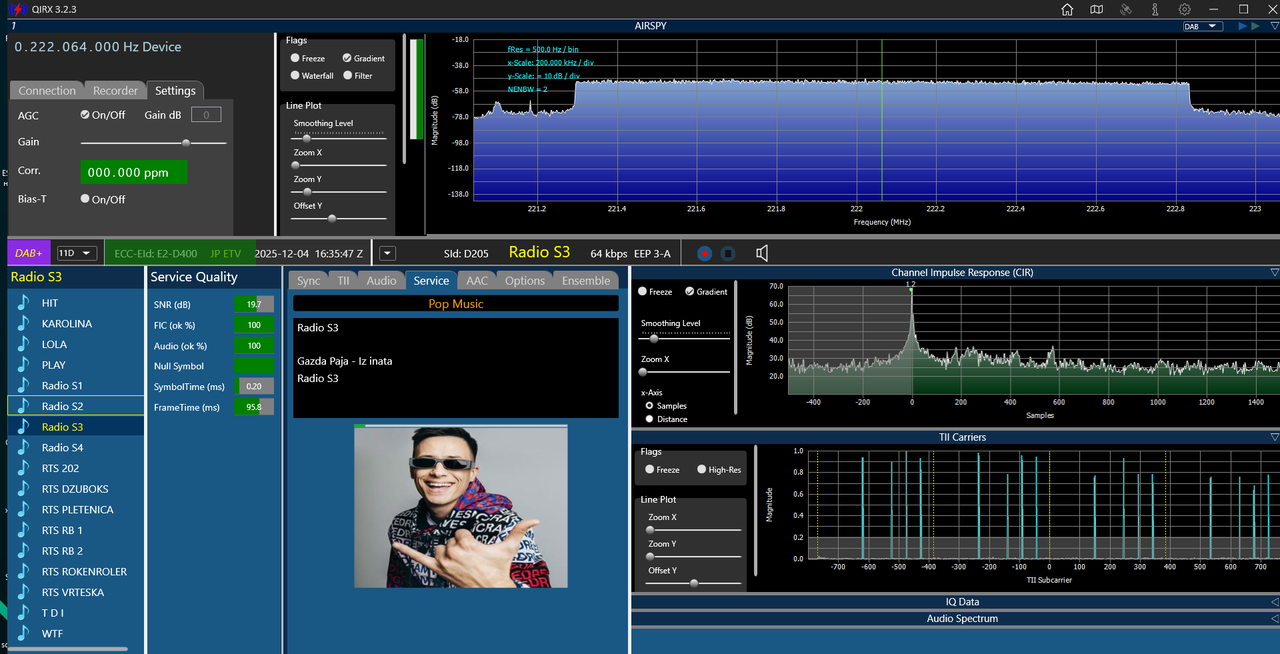
Task: Click the Corr. ppm value field
Action: click(134, 172)
